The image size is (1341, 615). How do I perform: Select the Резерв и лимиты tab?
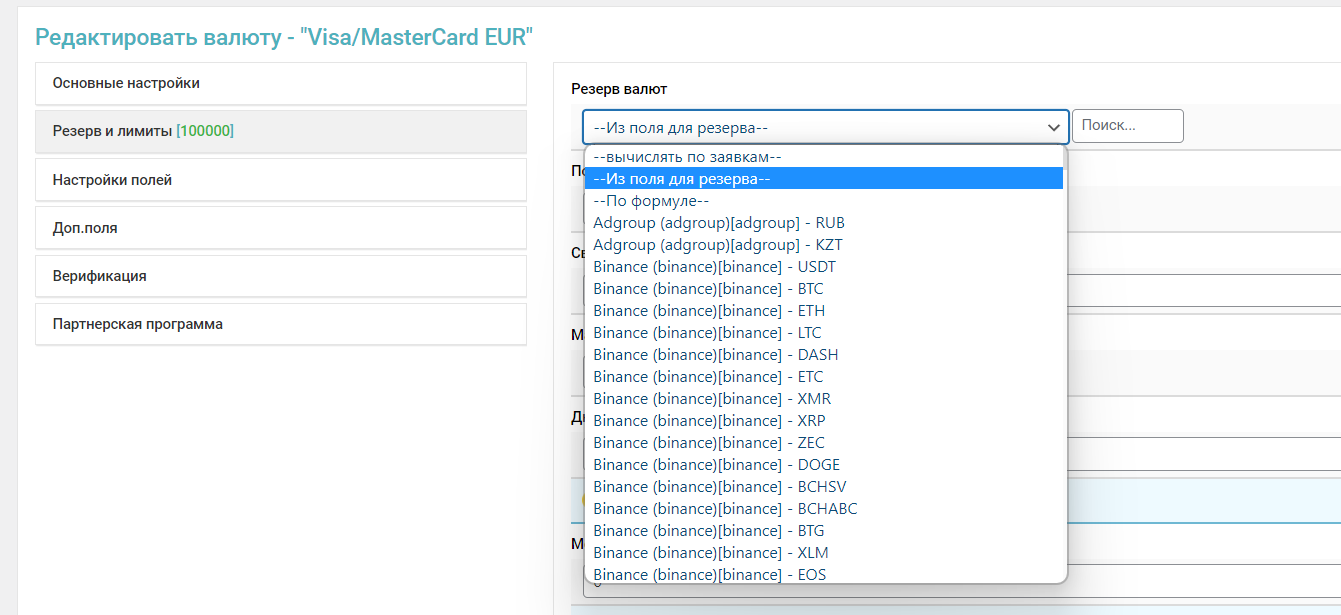pos(280,132)
